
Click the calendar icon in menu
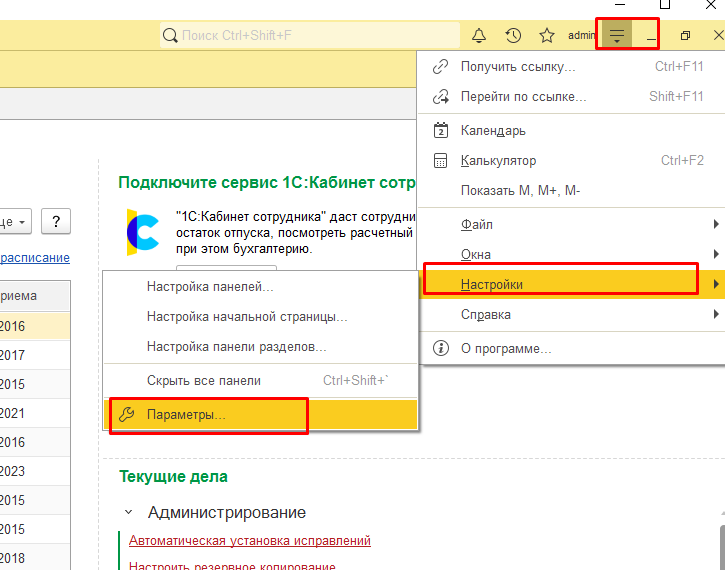click(x=441, y=130)
